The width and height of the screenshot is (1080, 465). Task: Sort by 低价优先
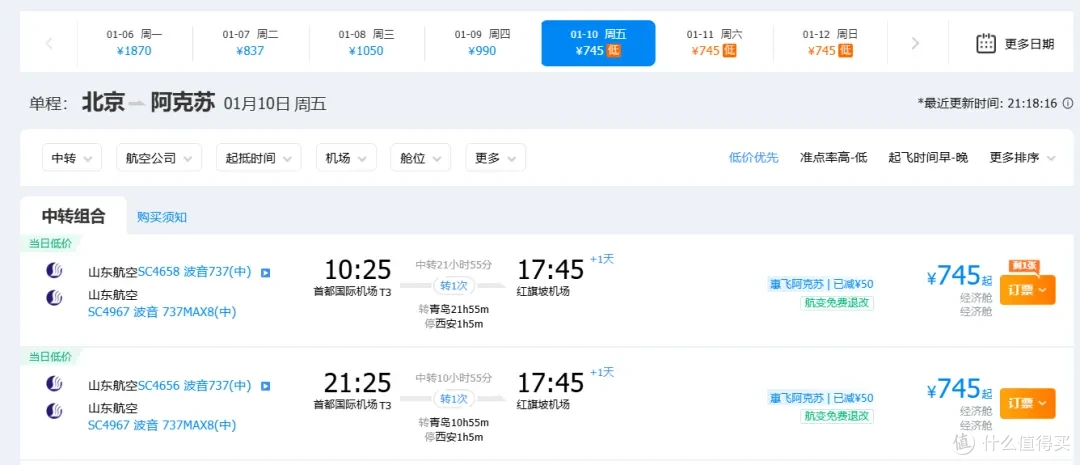(x=754, y=158)
